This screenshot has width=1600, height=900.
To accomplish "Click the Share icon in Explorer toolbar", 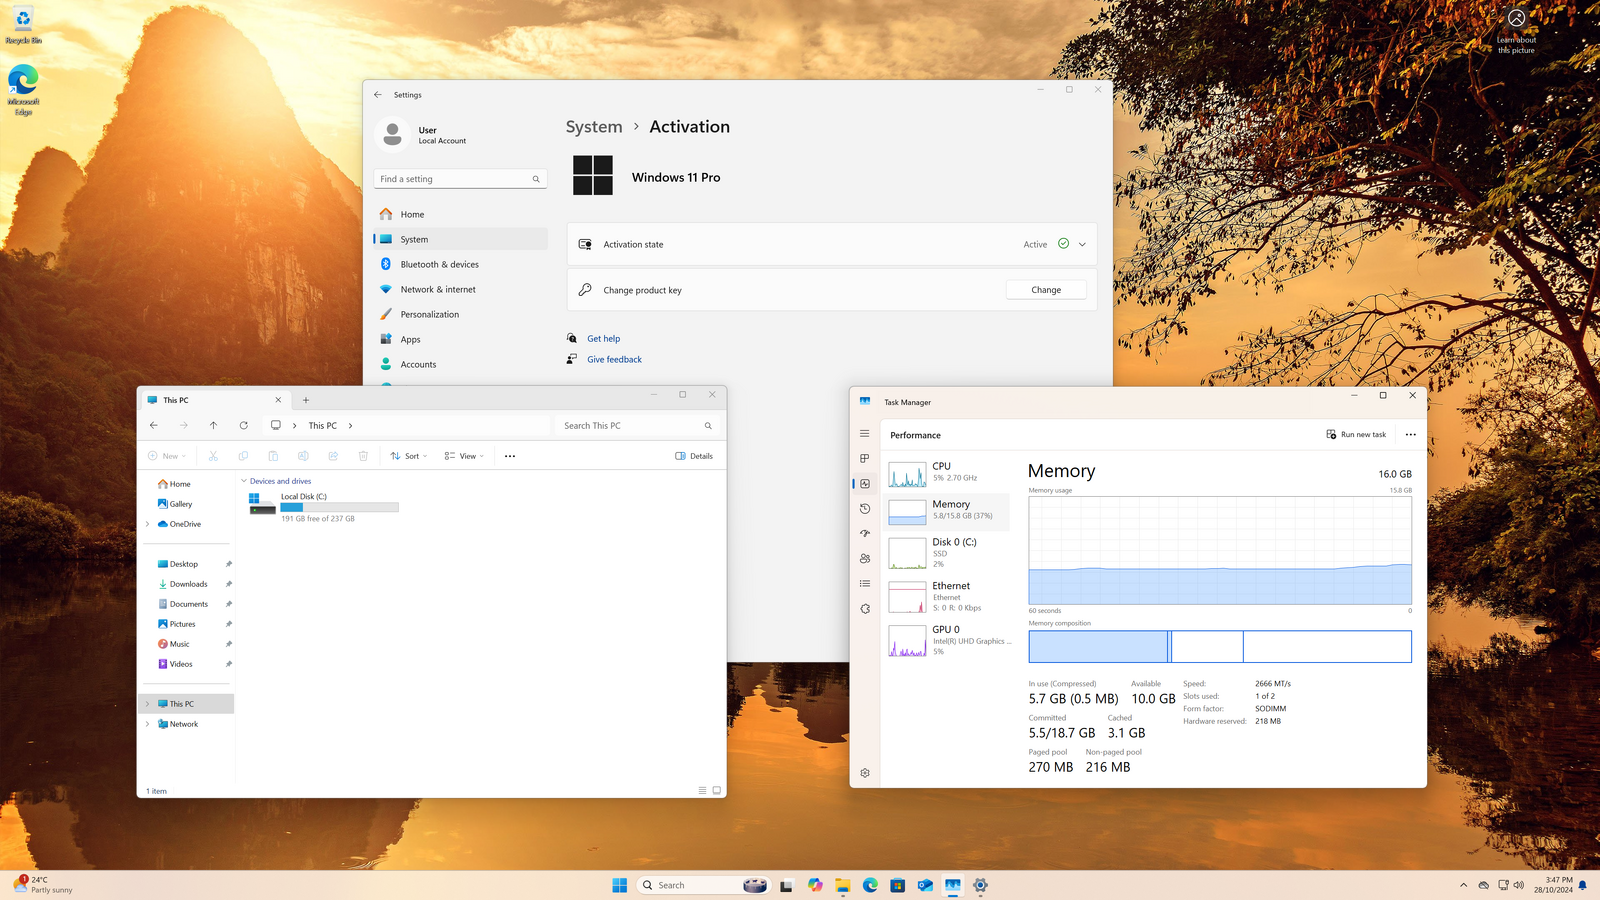I will click(333, 456).
